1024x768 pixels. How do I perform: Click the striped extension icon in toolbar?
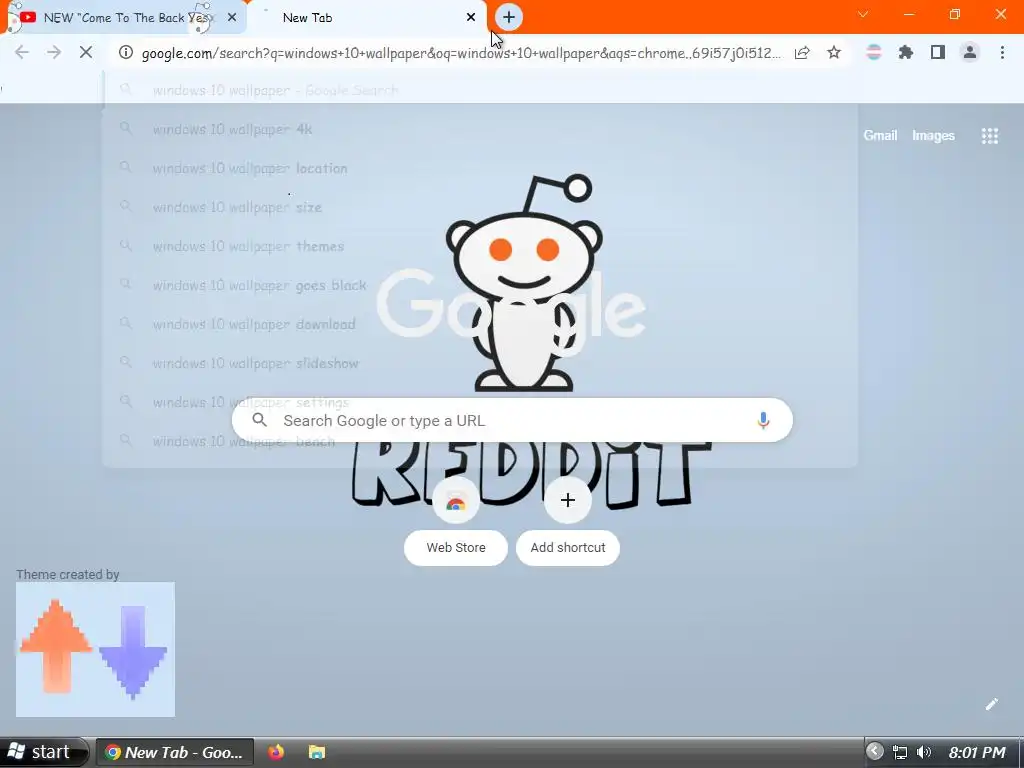(x=873, y=52)
